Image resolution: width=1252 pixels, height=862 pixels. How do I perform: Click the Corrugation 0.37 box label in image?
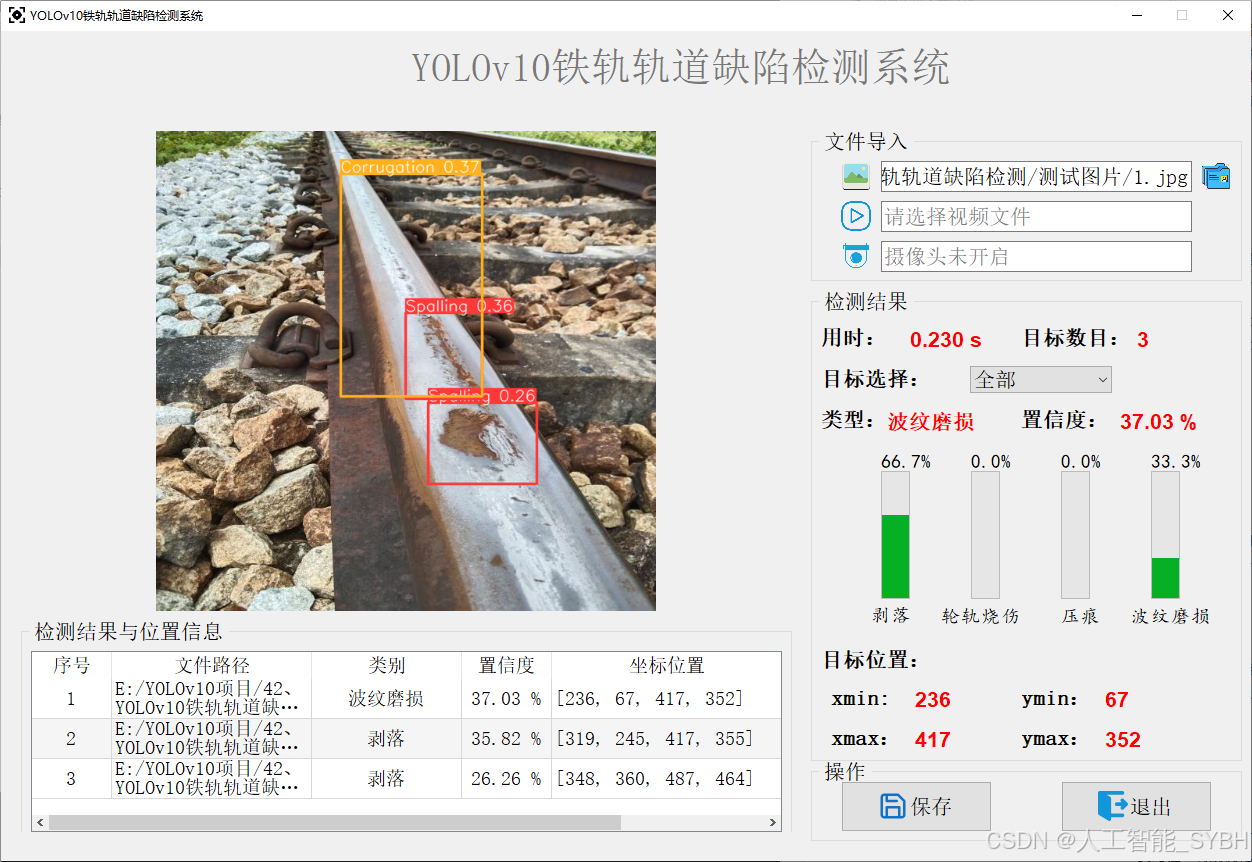click(411, 167)
